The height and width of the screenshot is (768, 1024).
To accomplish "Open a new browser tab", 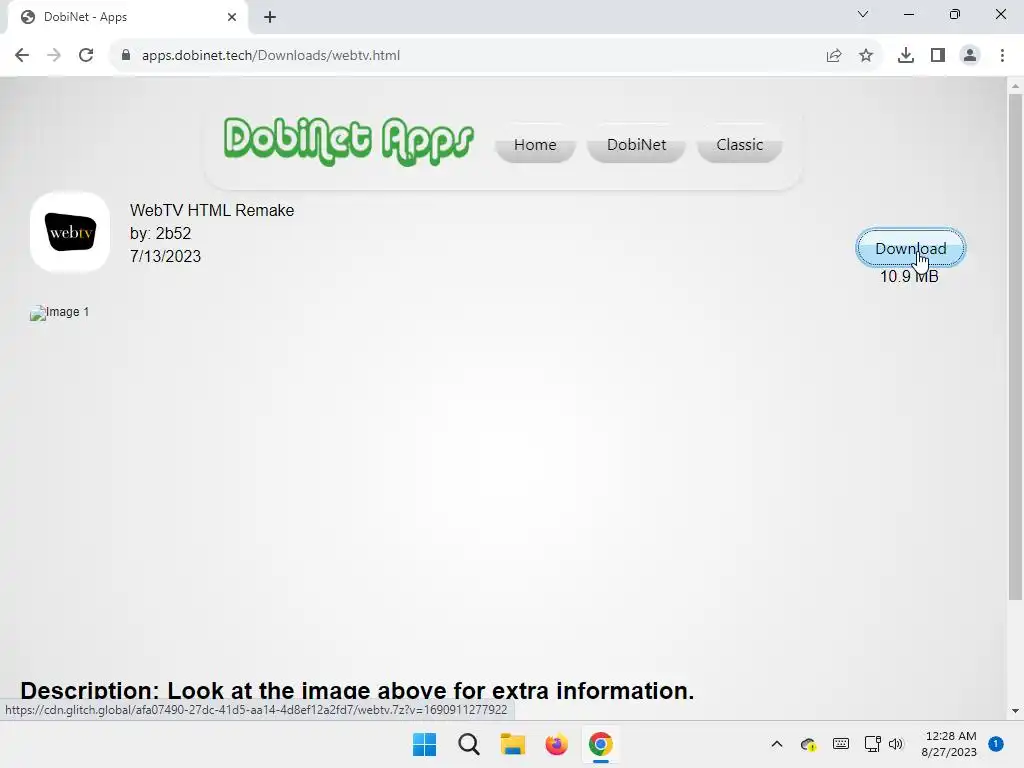I will coord(270,17).
